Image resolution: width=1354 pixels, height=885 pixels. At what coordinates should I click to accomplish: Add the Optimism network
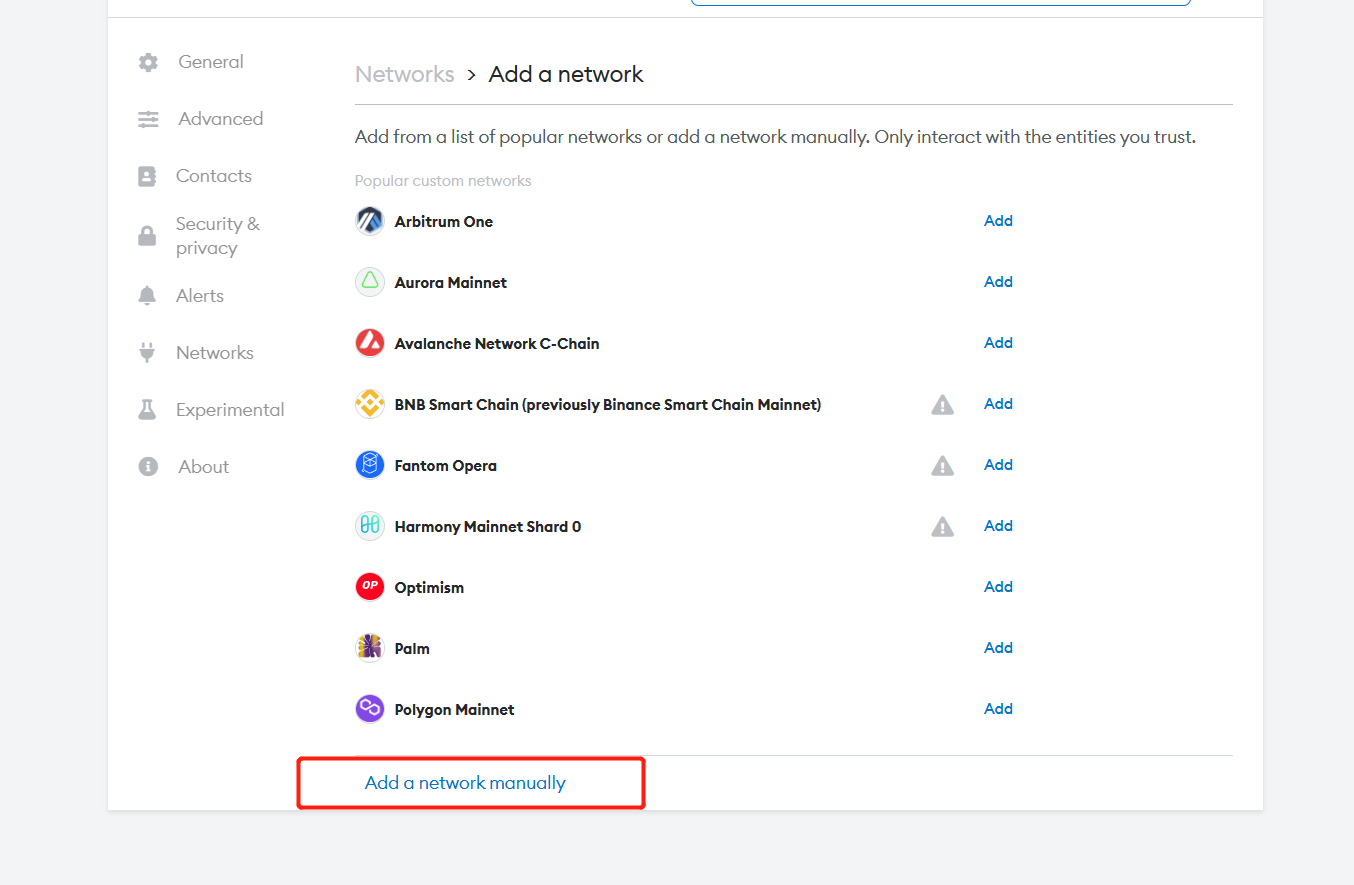pyautogui.click(x=998, y=587)
